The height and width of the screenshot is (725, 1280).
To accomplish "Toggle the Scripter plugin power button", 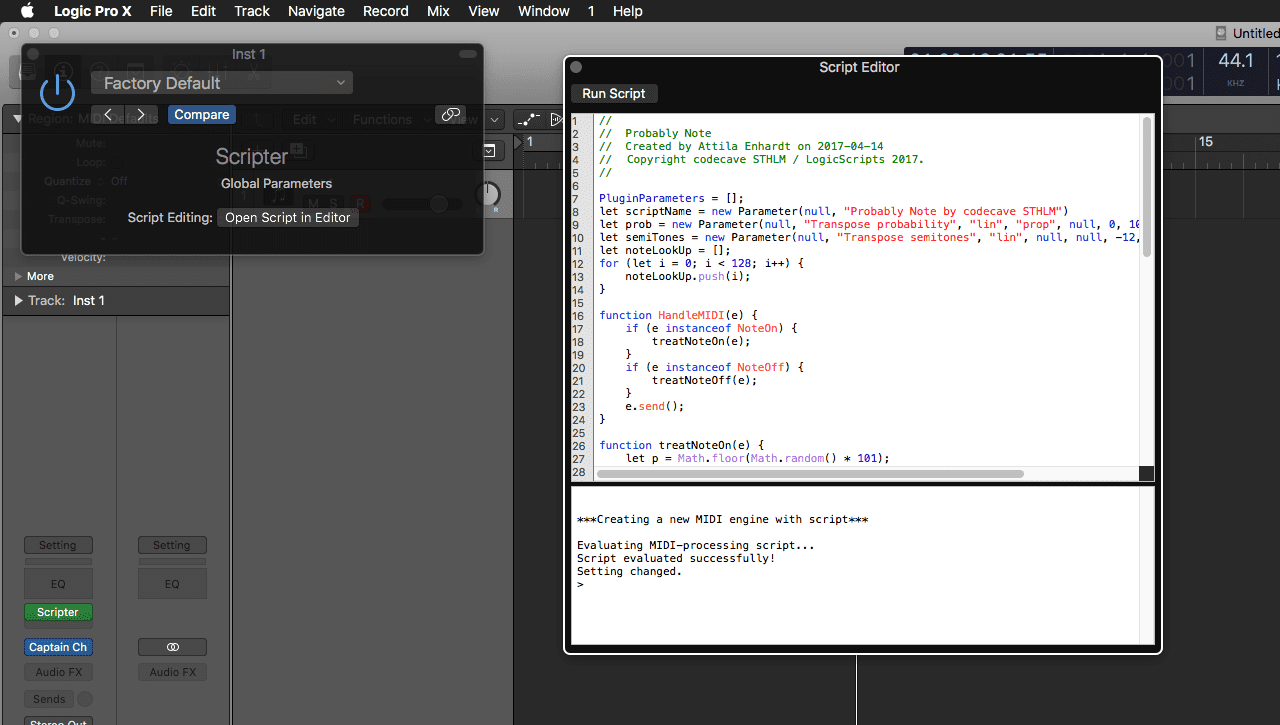I will [x=57, y=91].
